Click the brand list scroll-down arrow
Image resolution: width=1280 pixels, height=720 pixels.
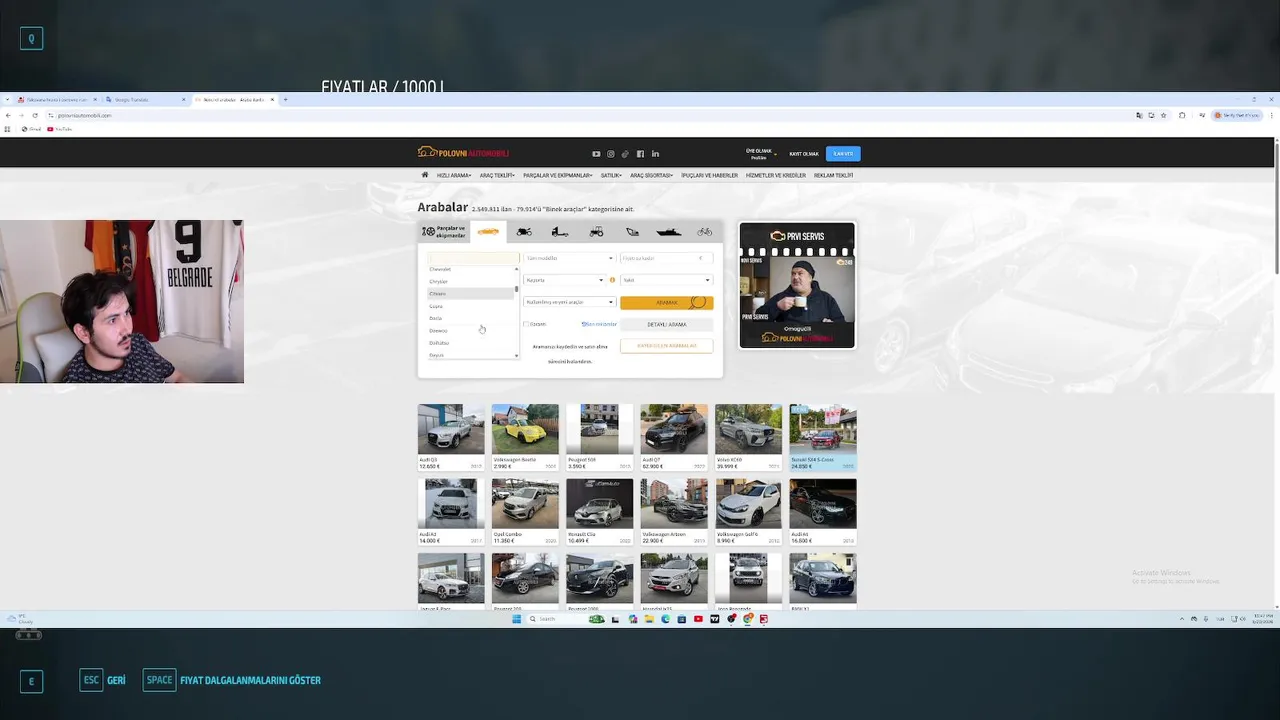(x=517, y=355)
